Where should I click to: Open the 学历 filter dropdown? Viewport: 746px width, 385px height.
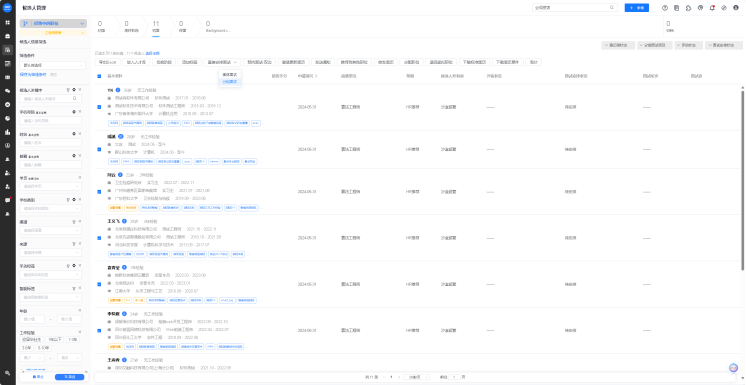coord(50,186)
